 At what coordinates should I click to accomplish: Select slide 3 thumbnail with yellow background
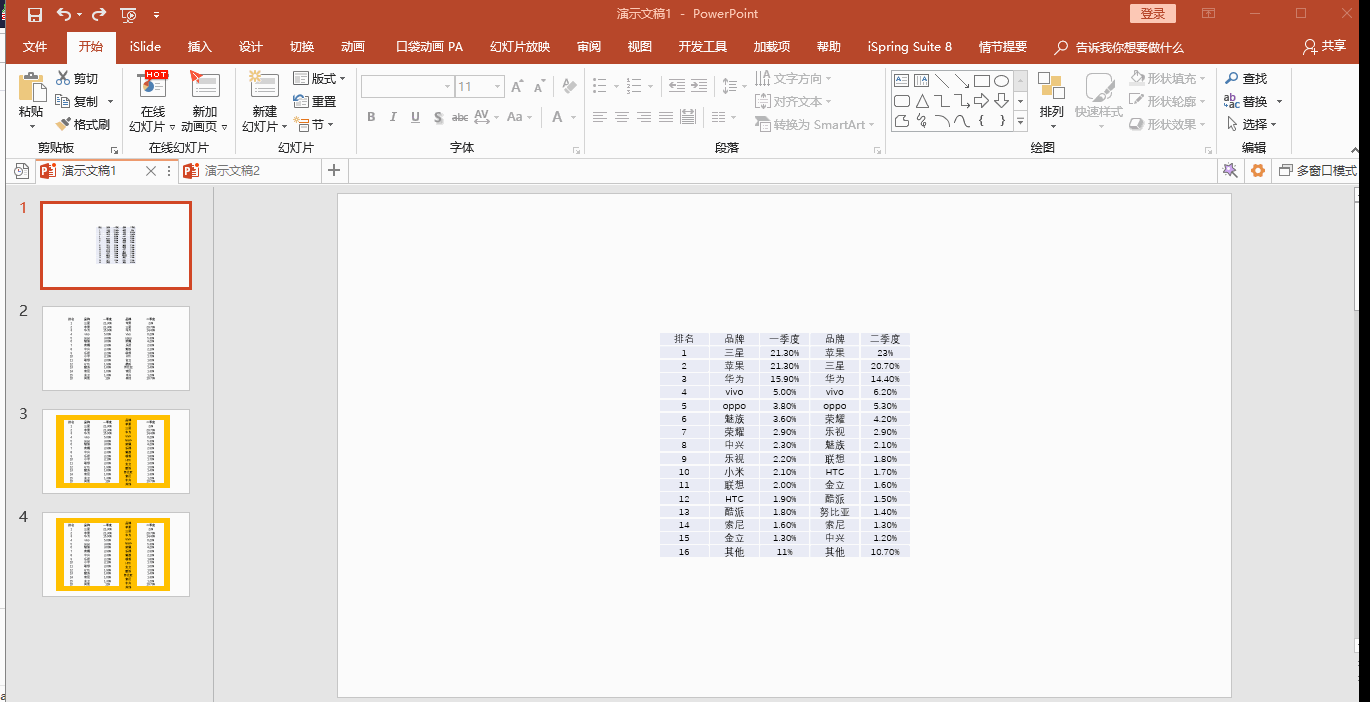pos(116,451)
